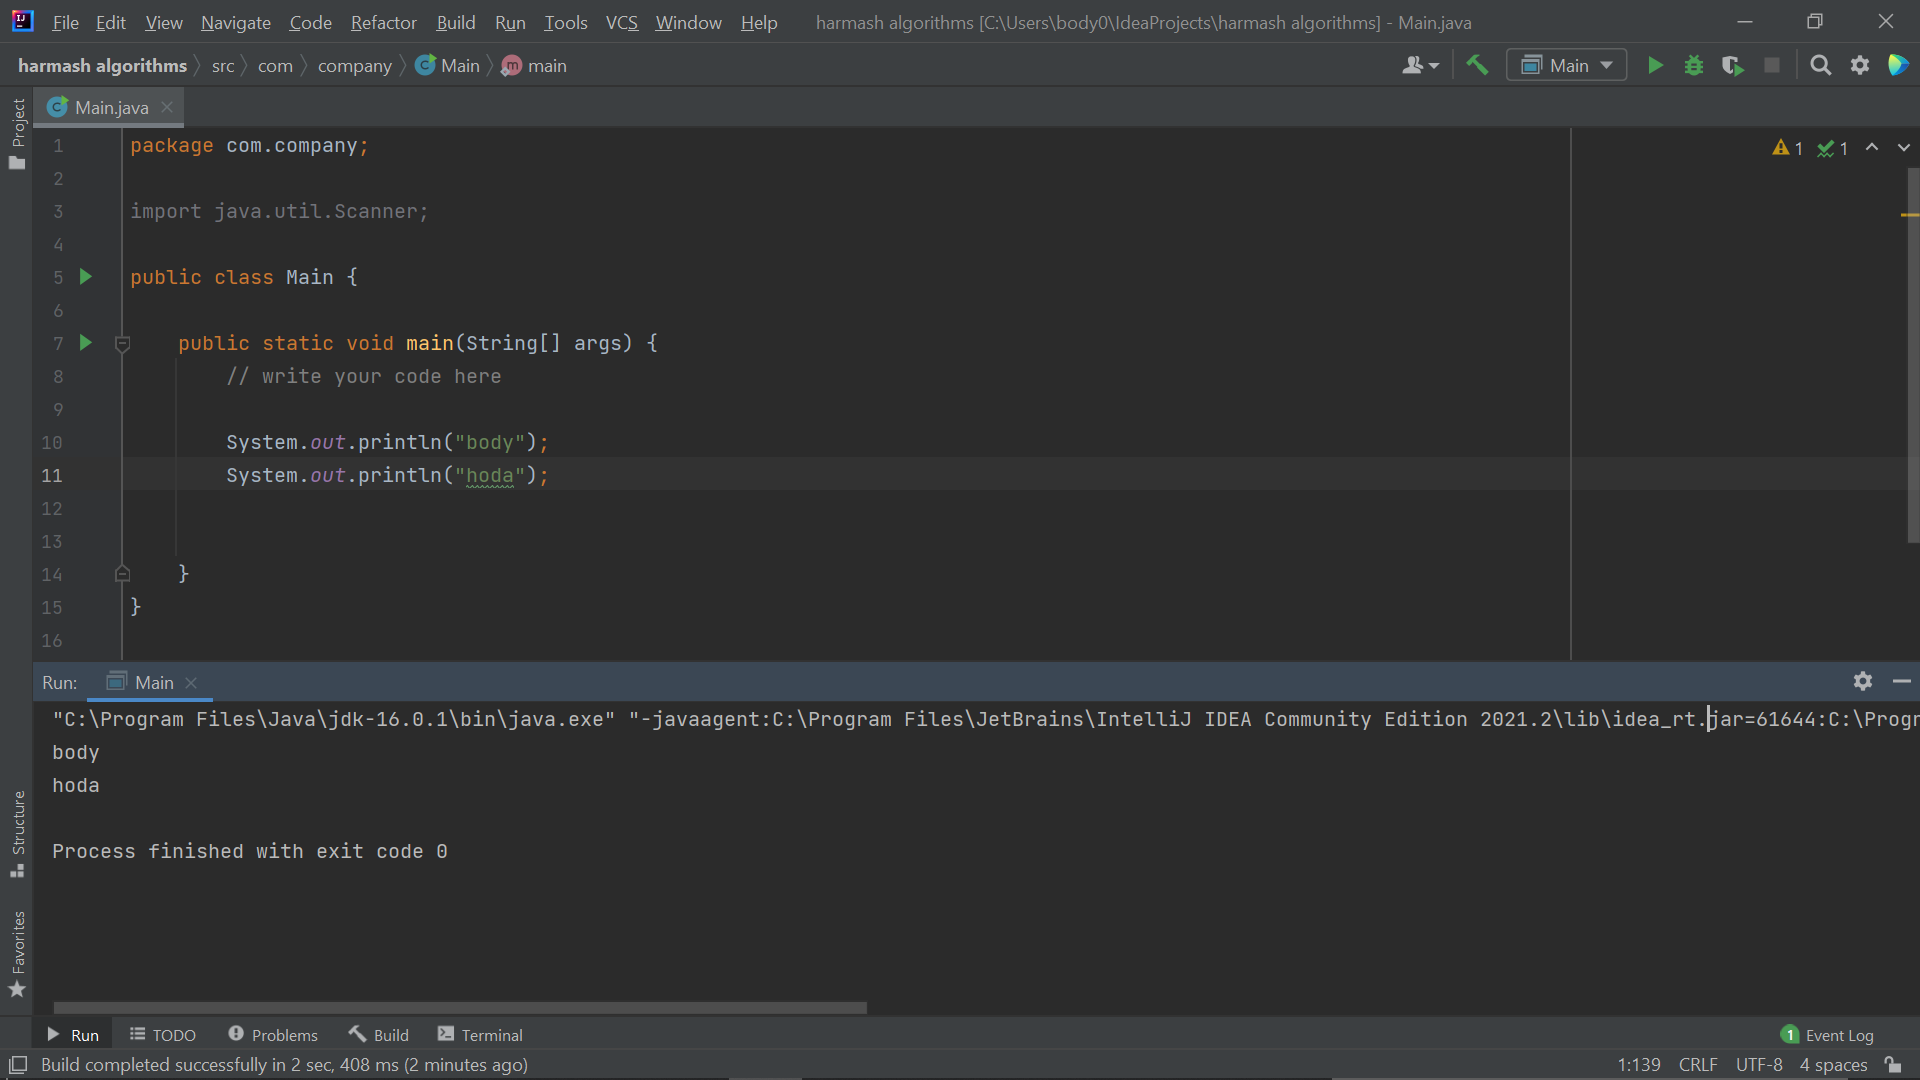
Task: Open the Window menu
Action: point(688,22)
